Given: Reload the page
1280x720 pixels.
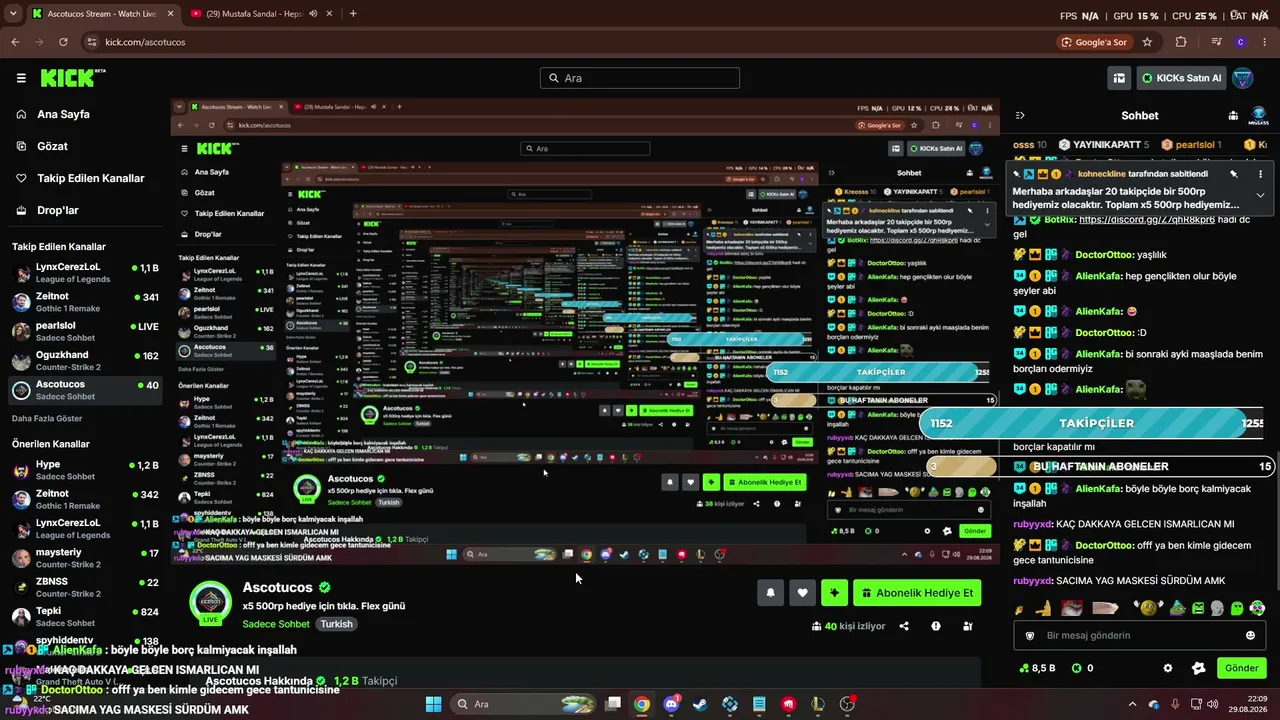Looking at the screenshot, I should point(63,42).
